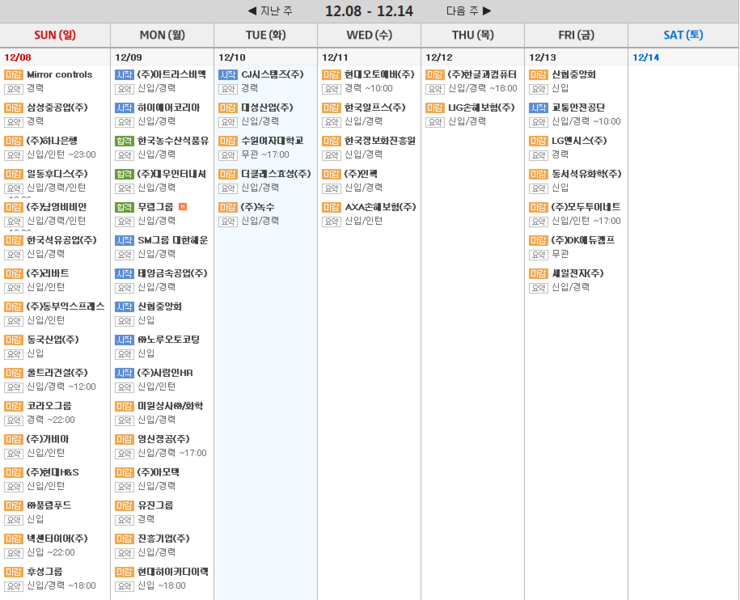Go to next week (다음 주)
The width and height of the screenshot is (740, 600).
pos(469,11)
